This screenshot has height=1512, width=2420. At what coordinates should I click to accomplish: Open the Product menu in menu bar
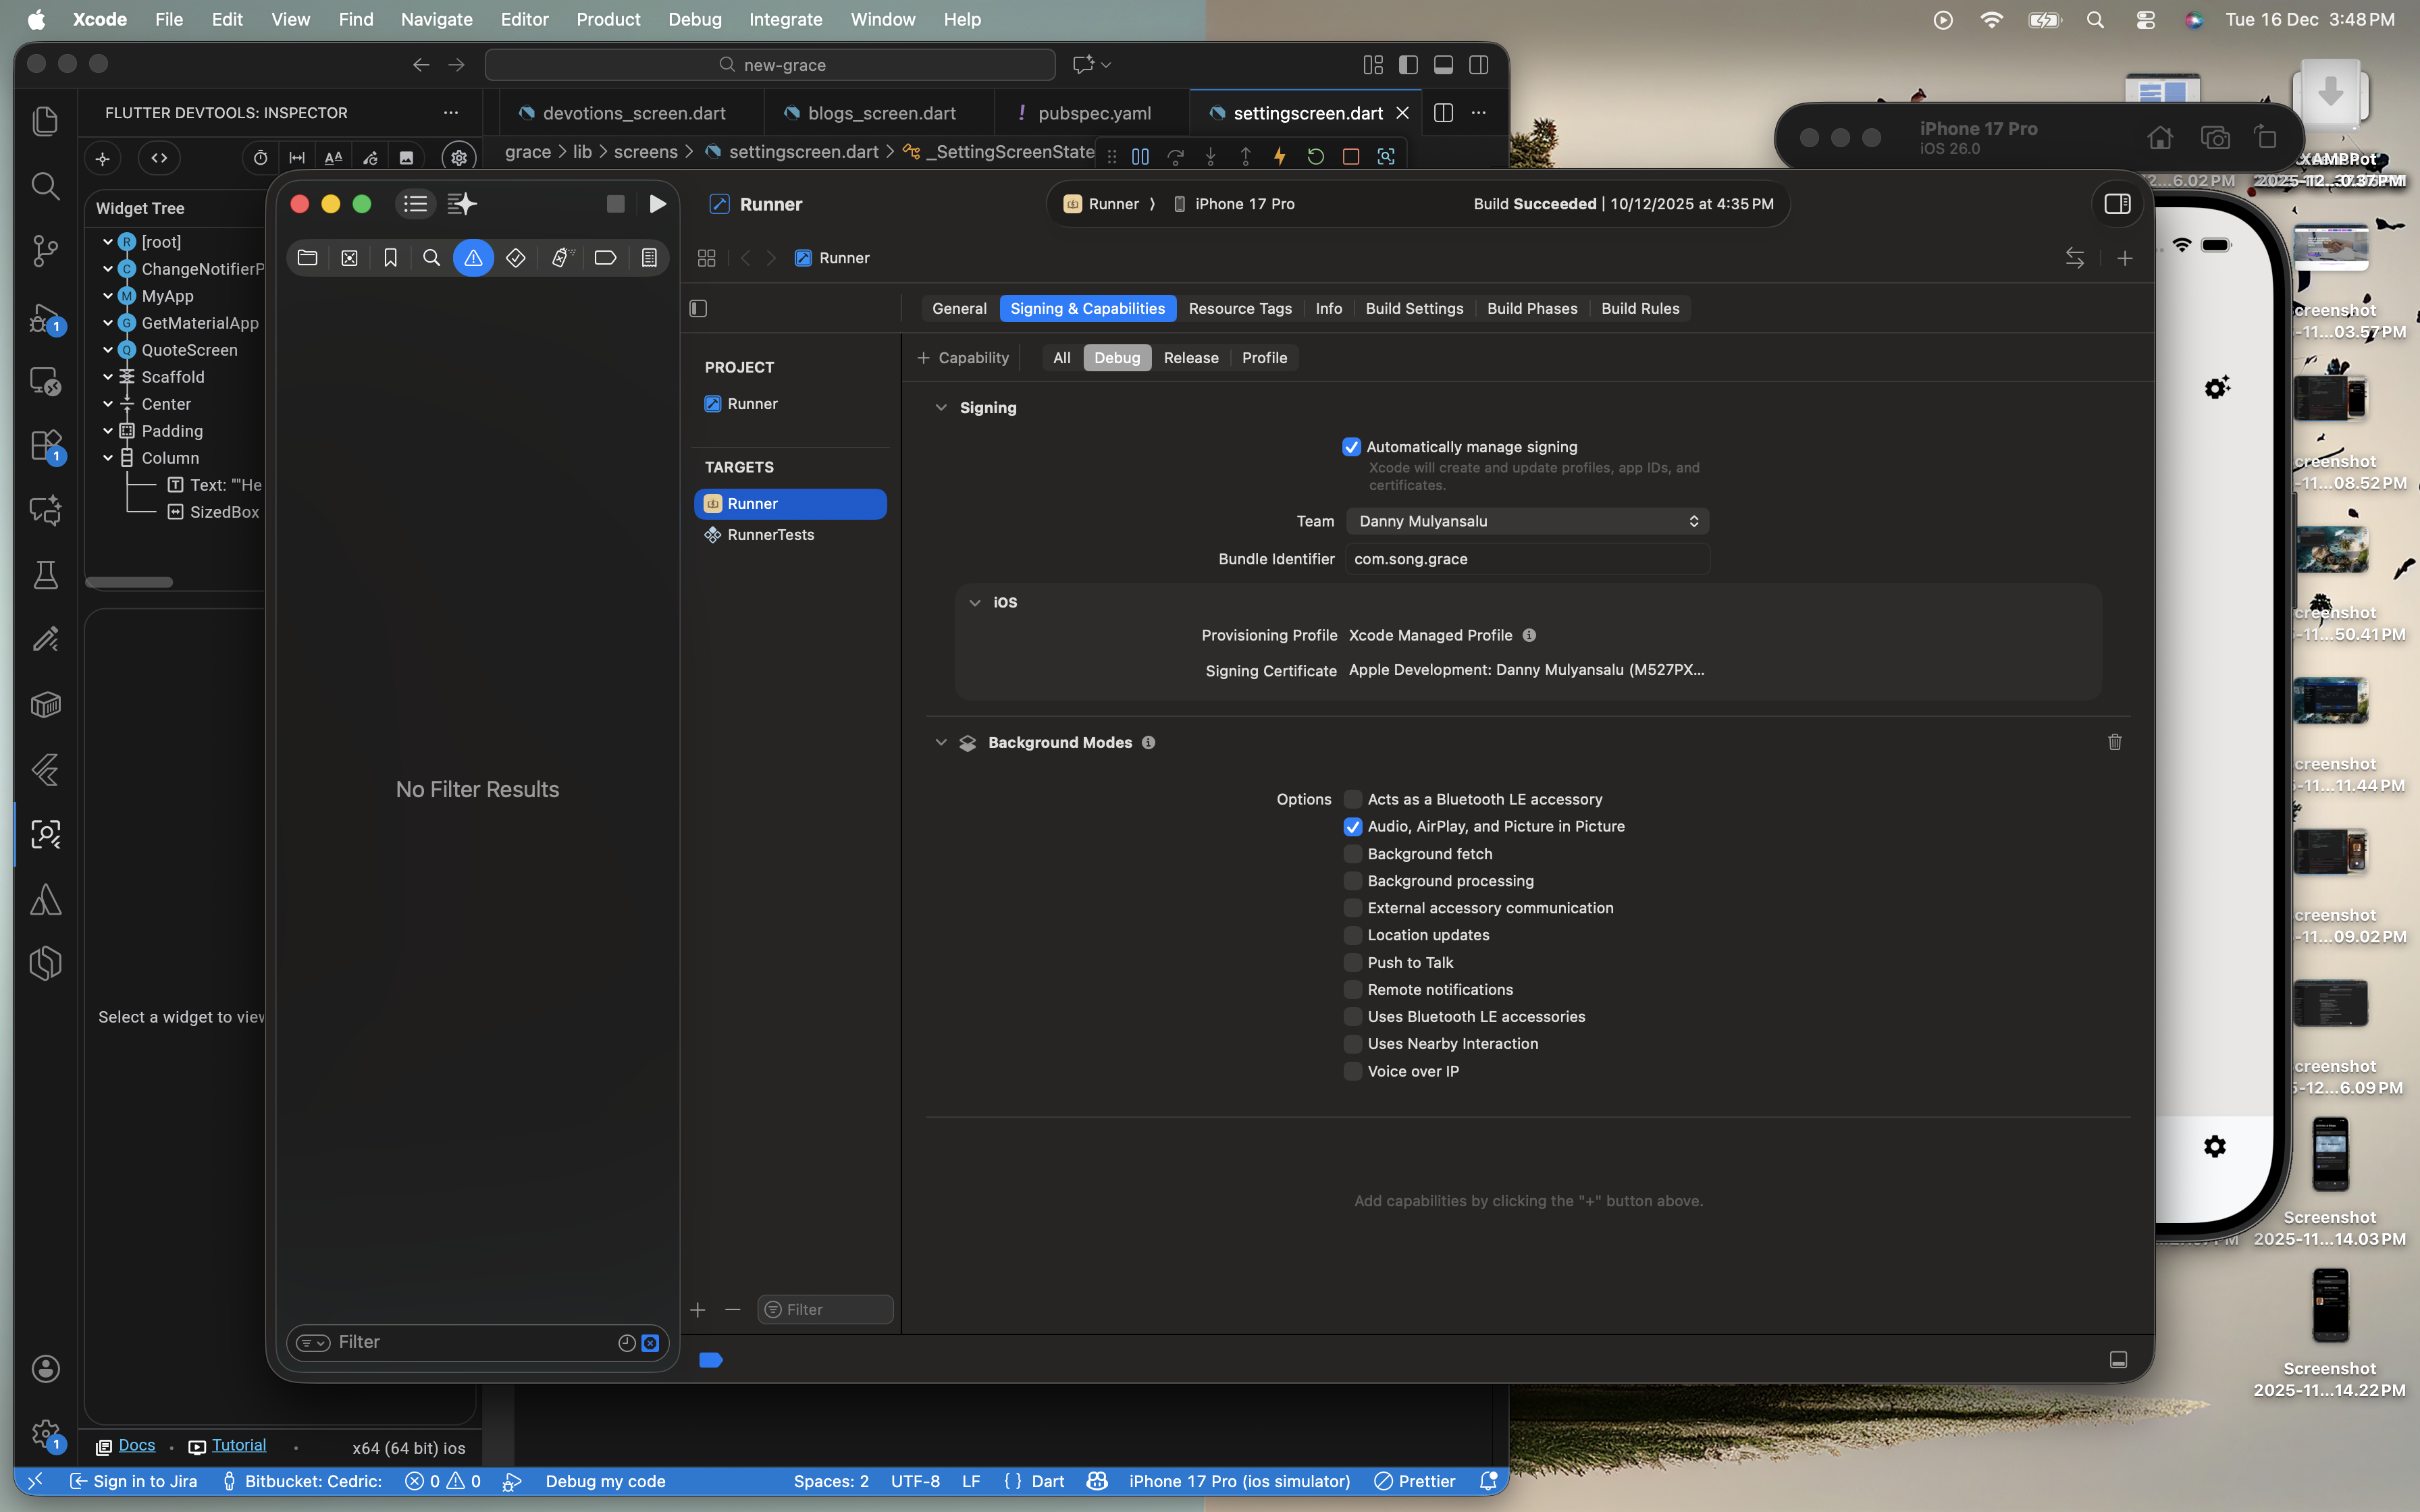click(607, 19)
